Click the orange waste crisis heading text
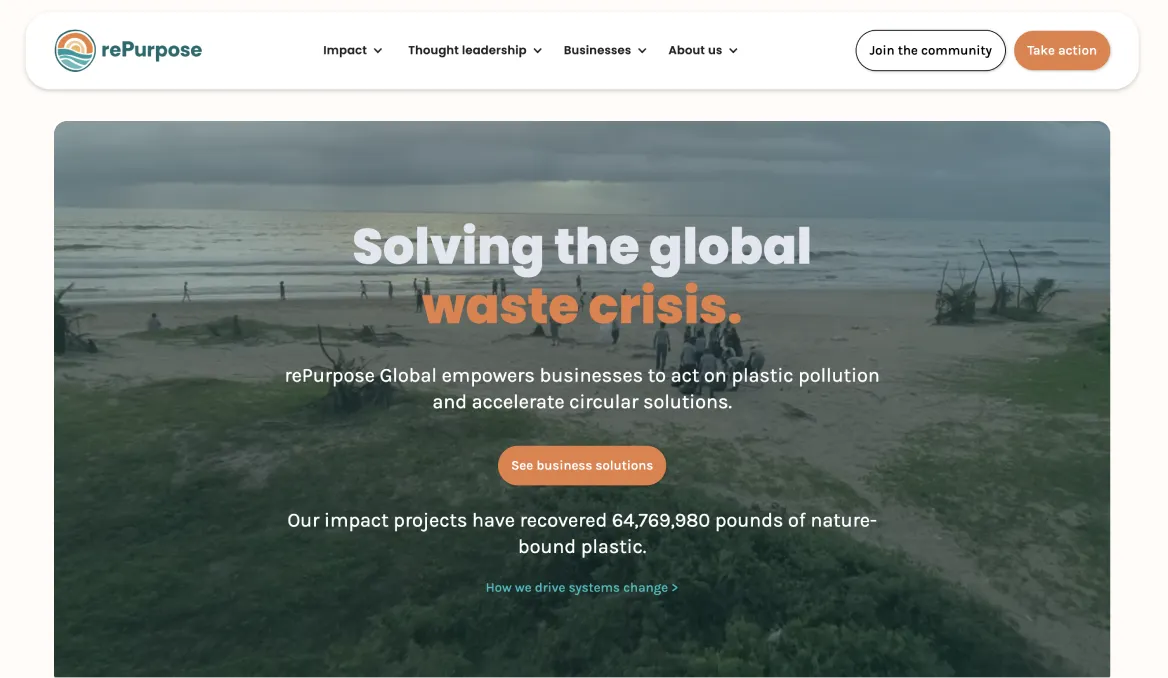The image size is (1168, 678). tap(582, 306)
